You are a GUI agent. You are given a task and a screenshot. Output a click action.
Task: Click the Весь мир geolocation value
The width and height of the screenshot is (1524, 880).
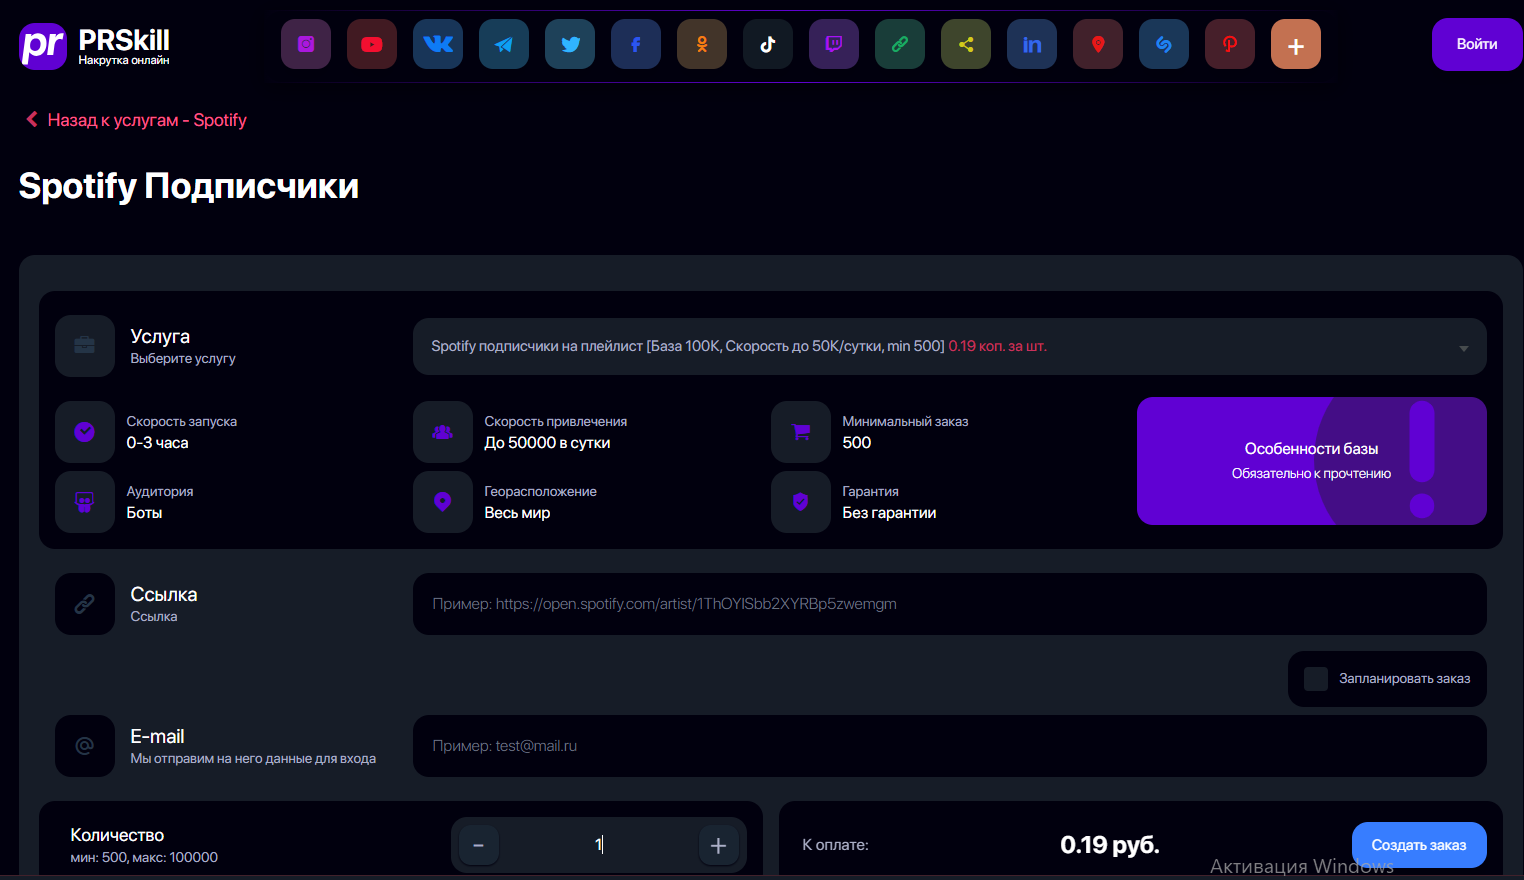click(x=517, y=513)
